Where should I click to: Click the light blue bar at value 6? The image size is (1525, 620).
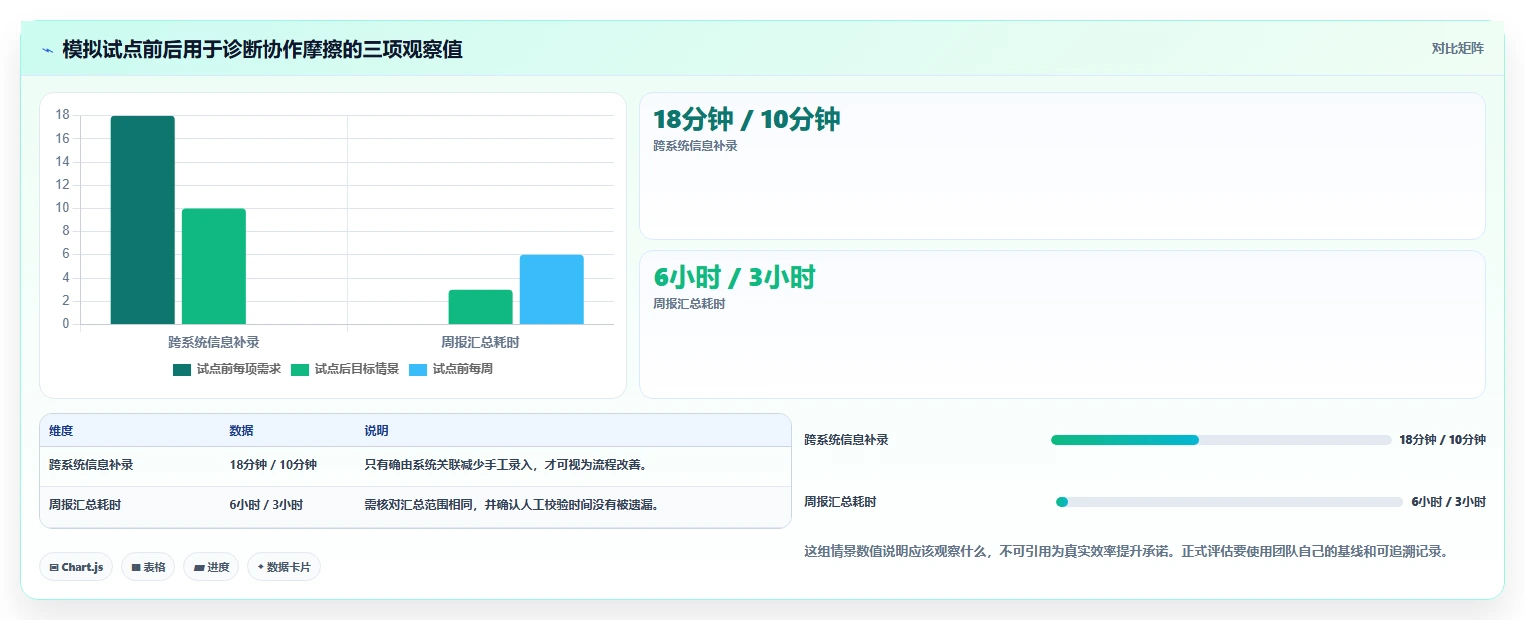pos(552,290)
